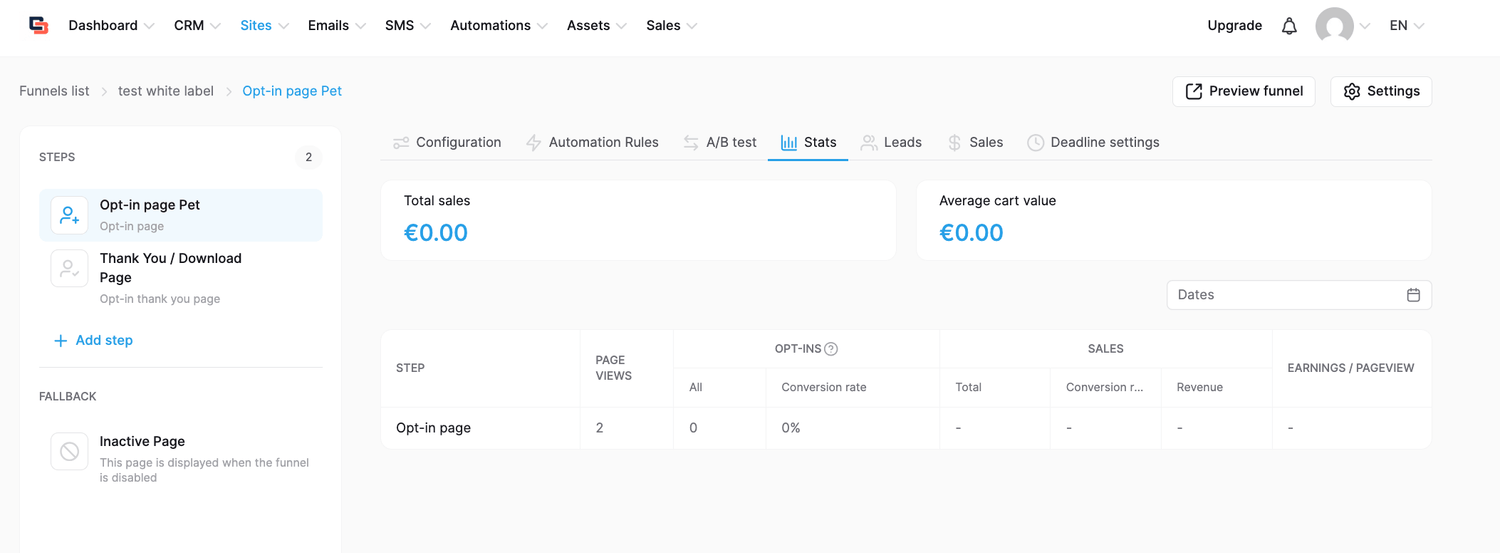Click the Configuration tab sliders icon
The height and width of the screenshot is (553, 1500).
click(x=401, y=143)
